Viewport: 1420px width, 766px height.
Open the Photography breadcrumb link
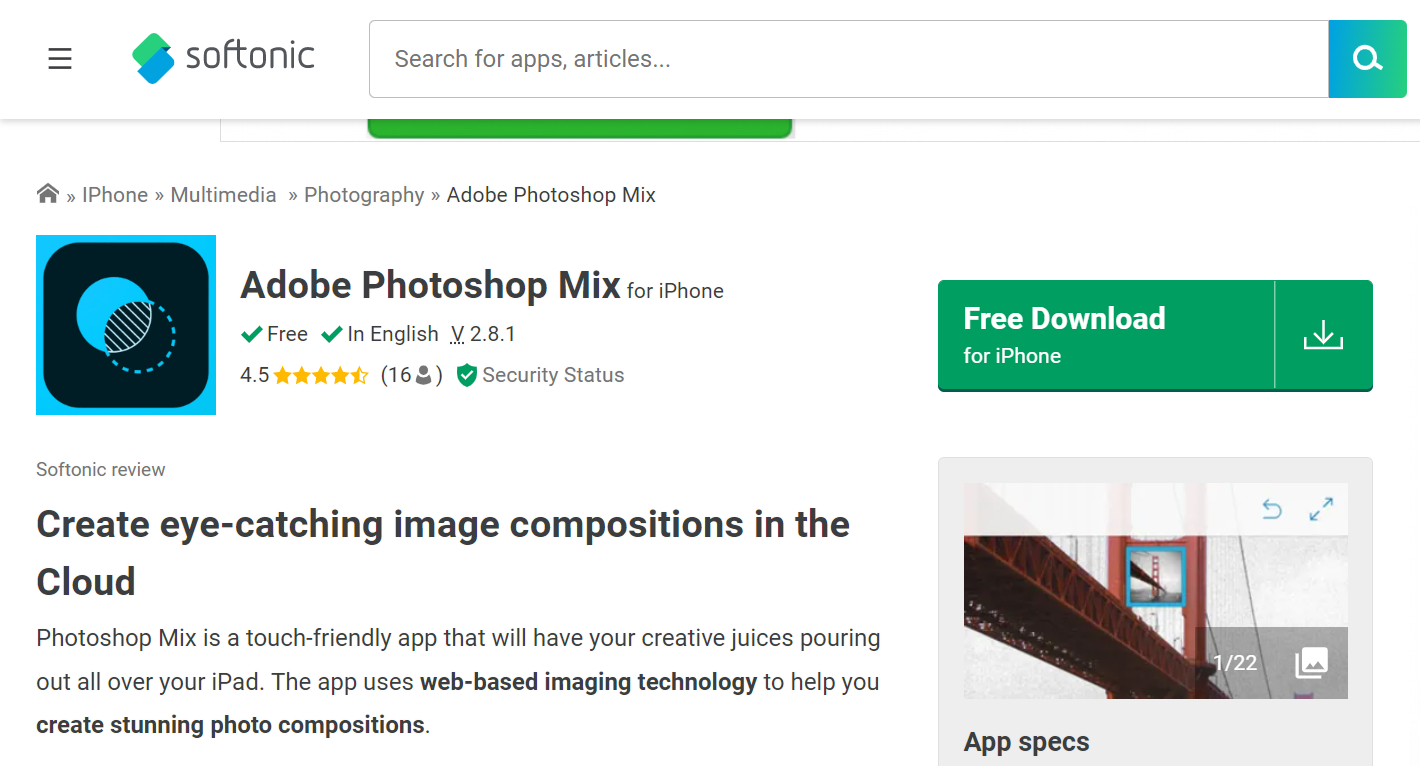(x=364, y=195)
